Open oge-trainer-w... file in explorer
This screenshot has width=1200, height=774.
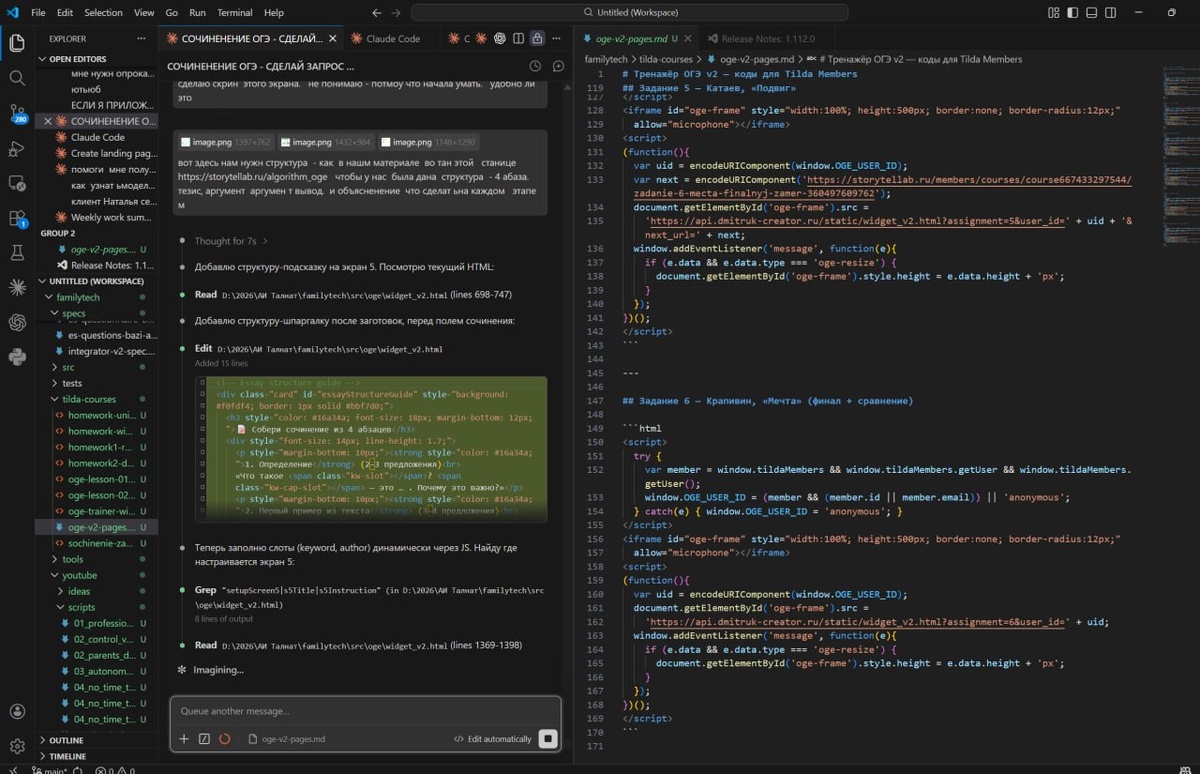click(100, 511)
